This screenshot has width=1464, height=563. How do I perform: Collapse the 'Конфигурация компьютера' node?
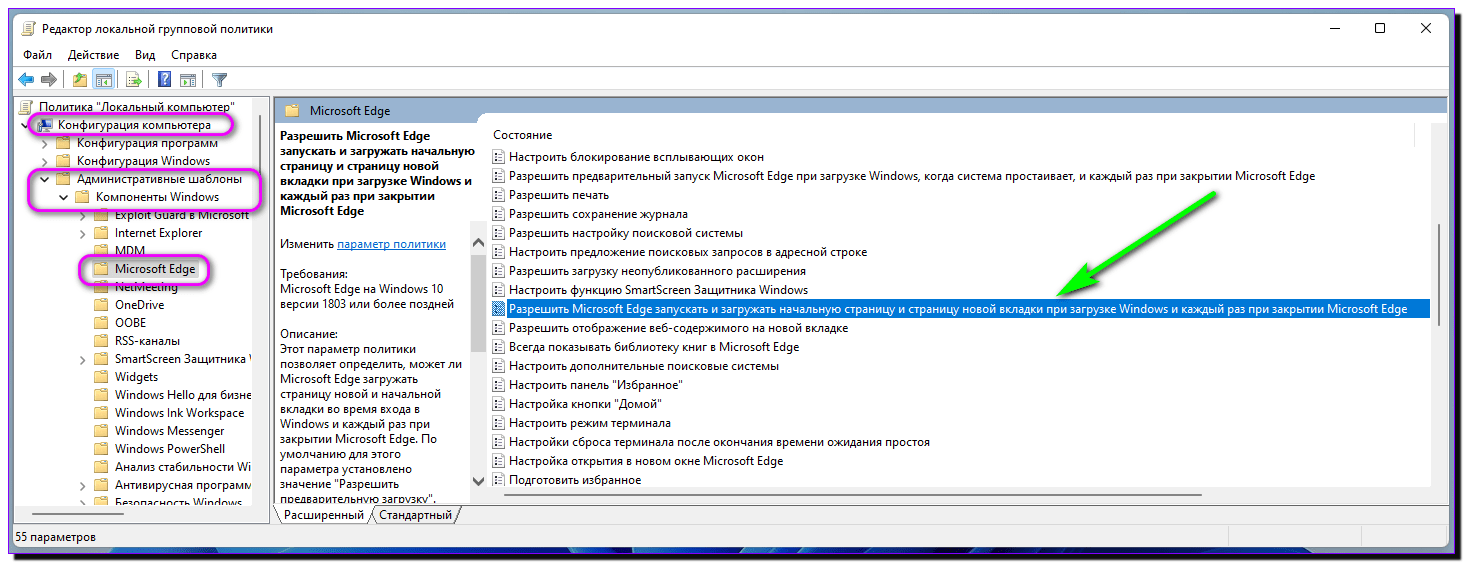25,125
